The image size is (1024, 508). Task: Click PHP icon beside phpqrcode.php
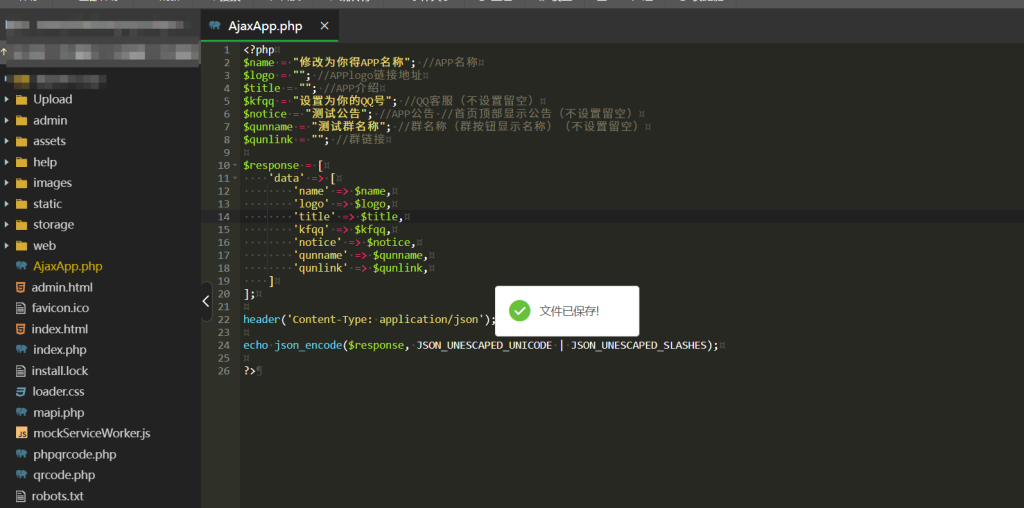(22, 454)
